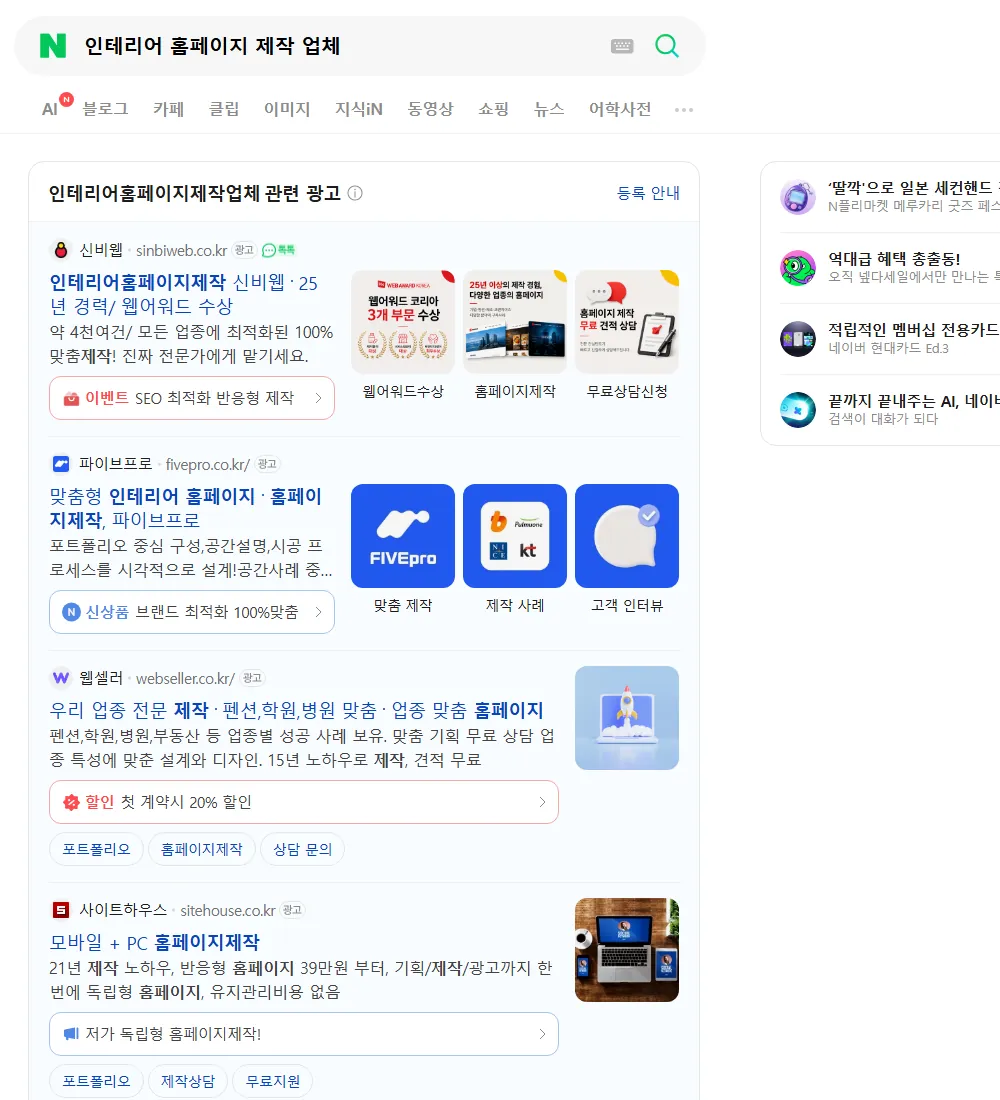Open the AI search tab
The width and height of the screenshot is (1000, 1100).
[x=50, y=109]
